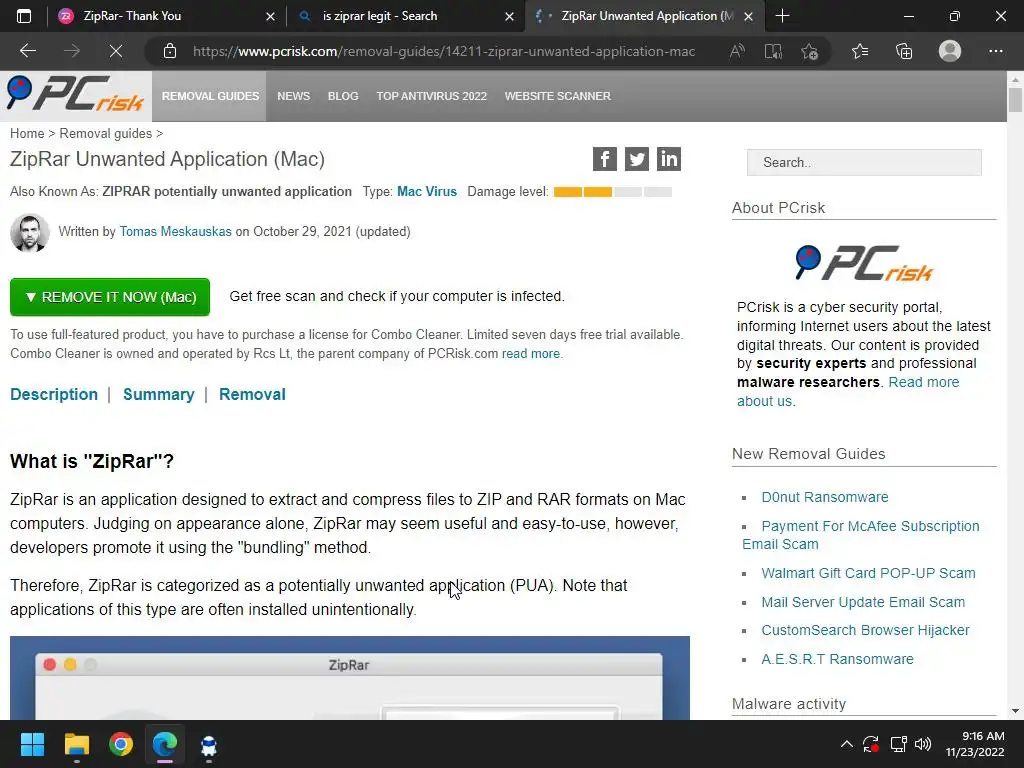Open the Favorites list icon
The width and height of the screenshot is (1024, 768).
coord(860,51)
